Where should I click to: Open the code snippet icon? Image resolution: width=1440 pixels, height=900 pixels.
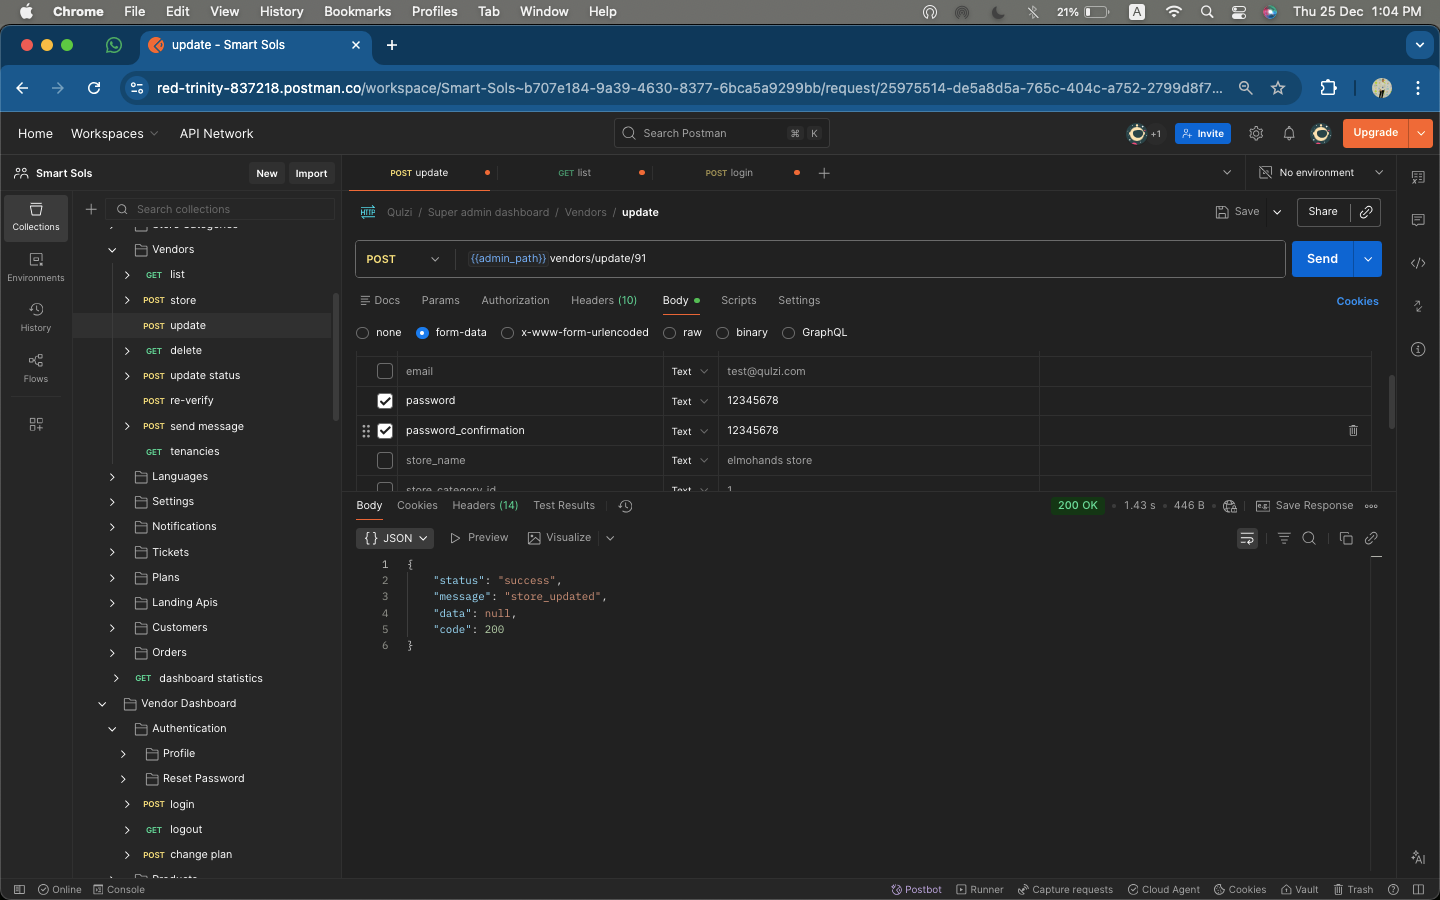1418,263
